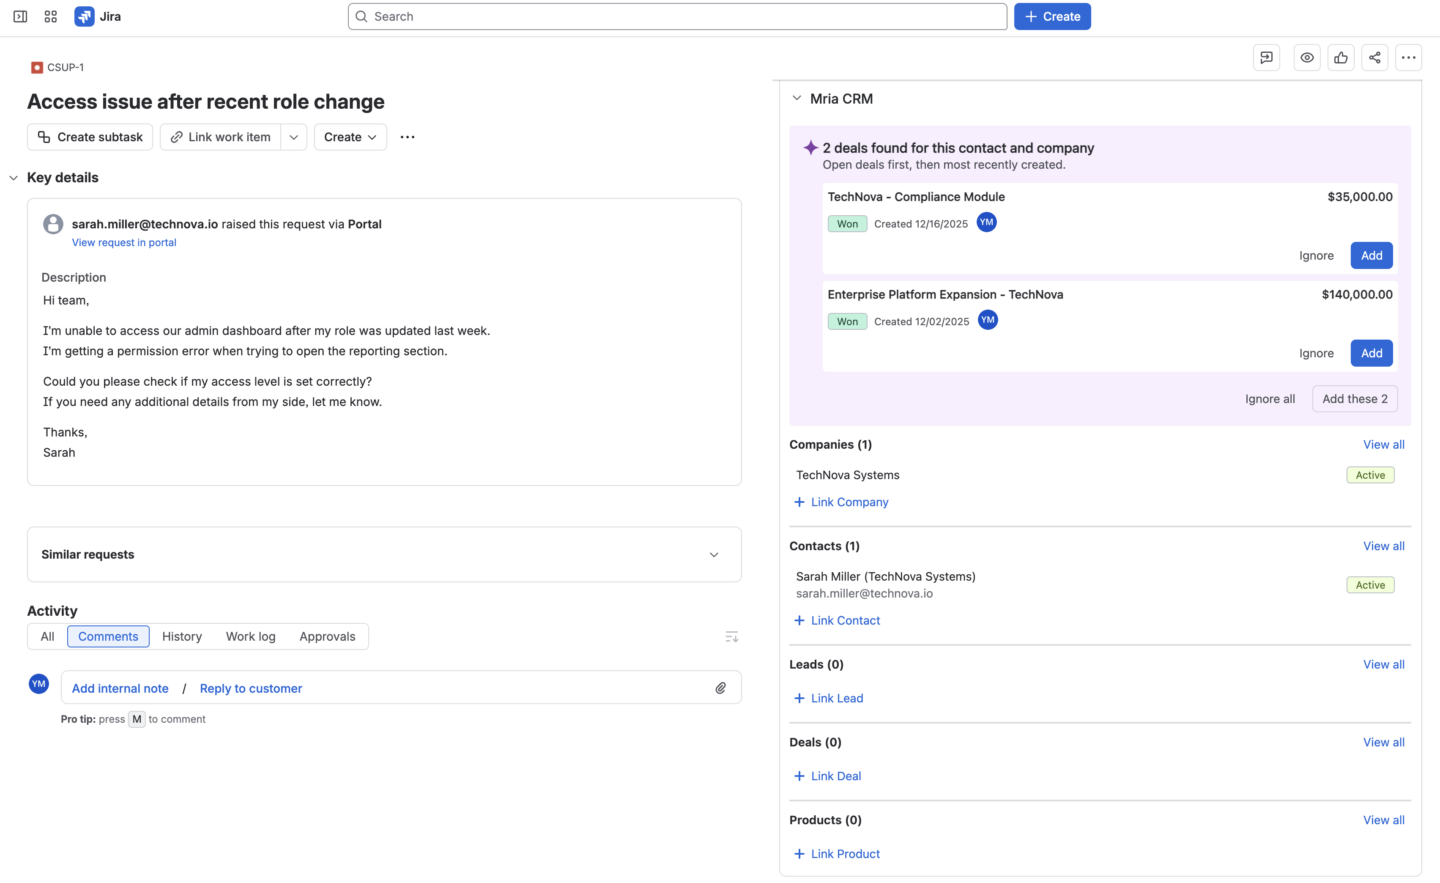Click Ignore all deals
This screenshot has width=1440, height=883.
tap(1270, 399)
